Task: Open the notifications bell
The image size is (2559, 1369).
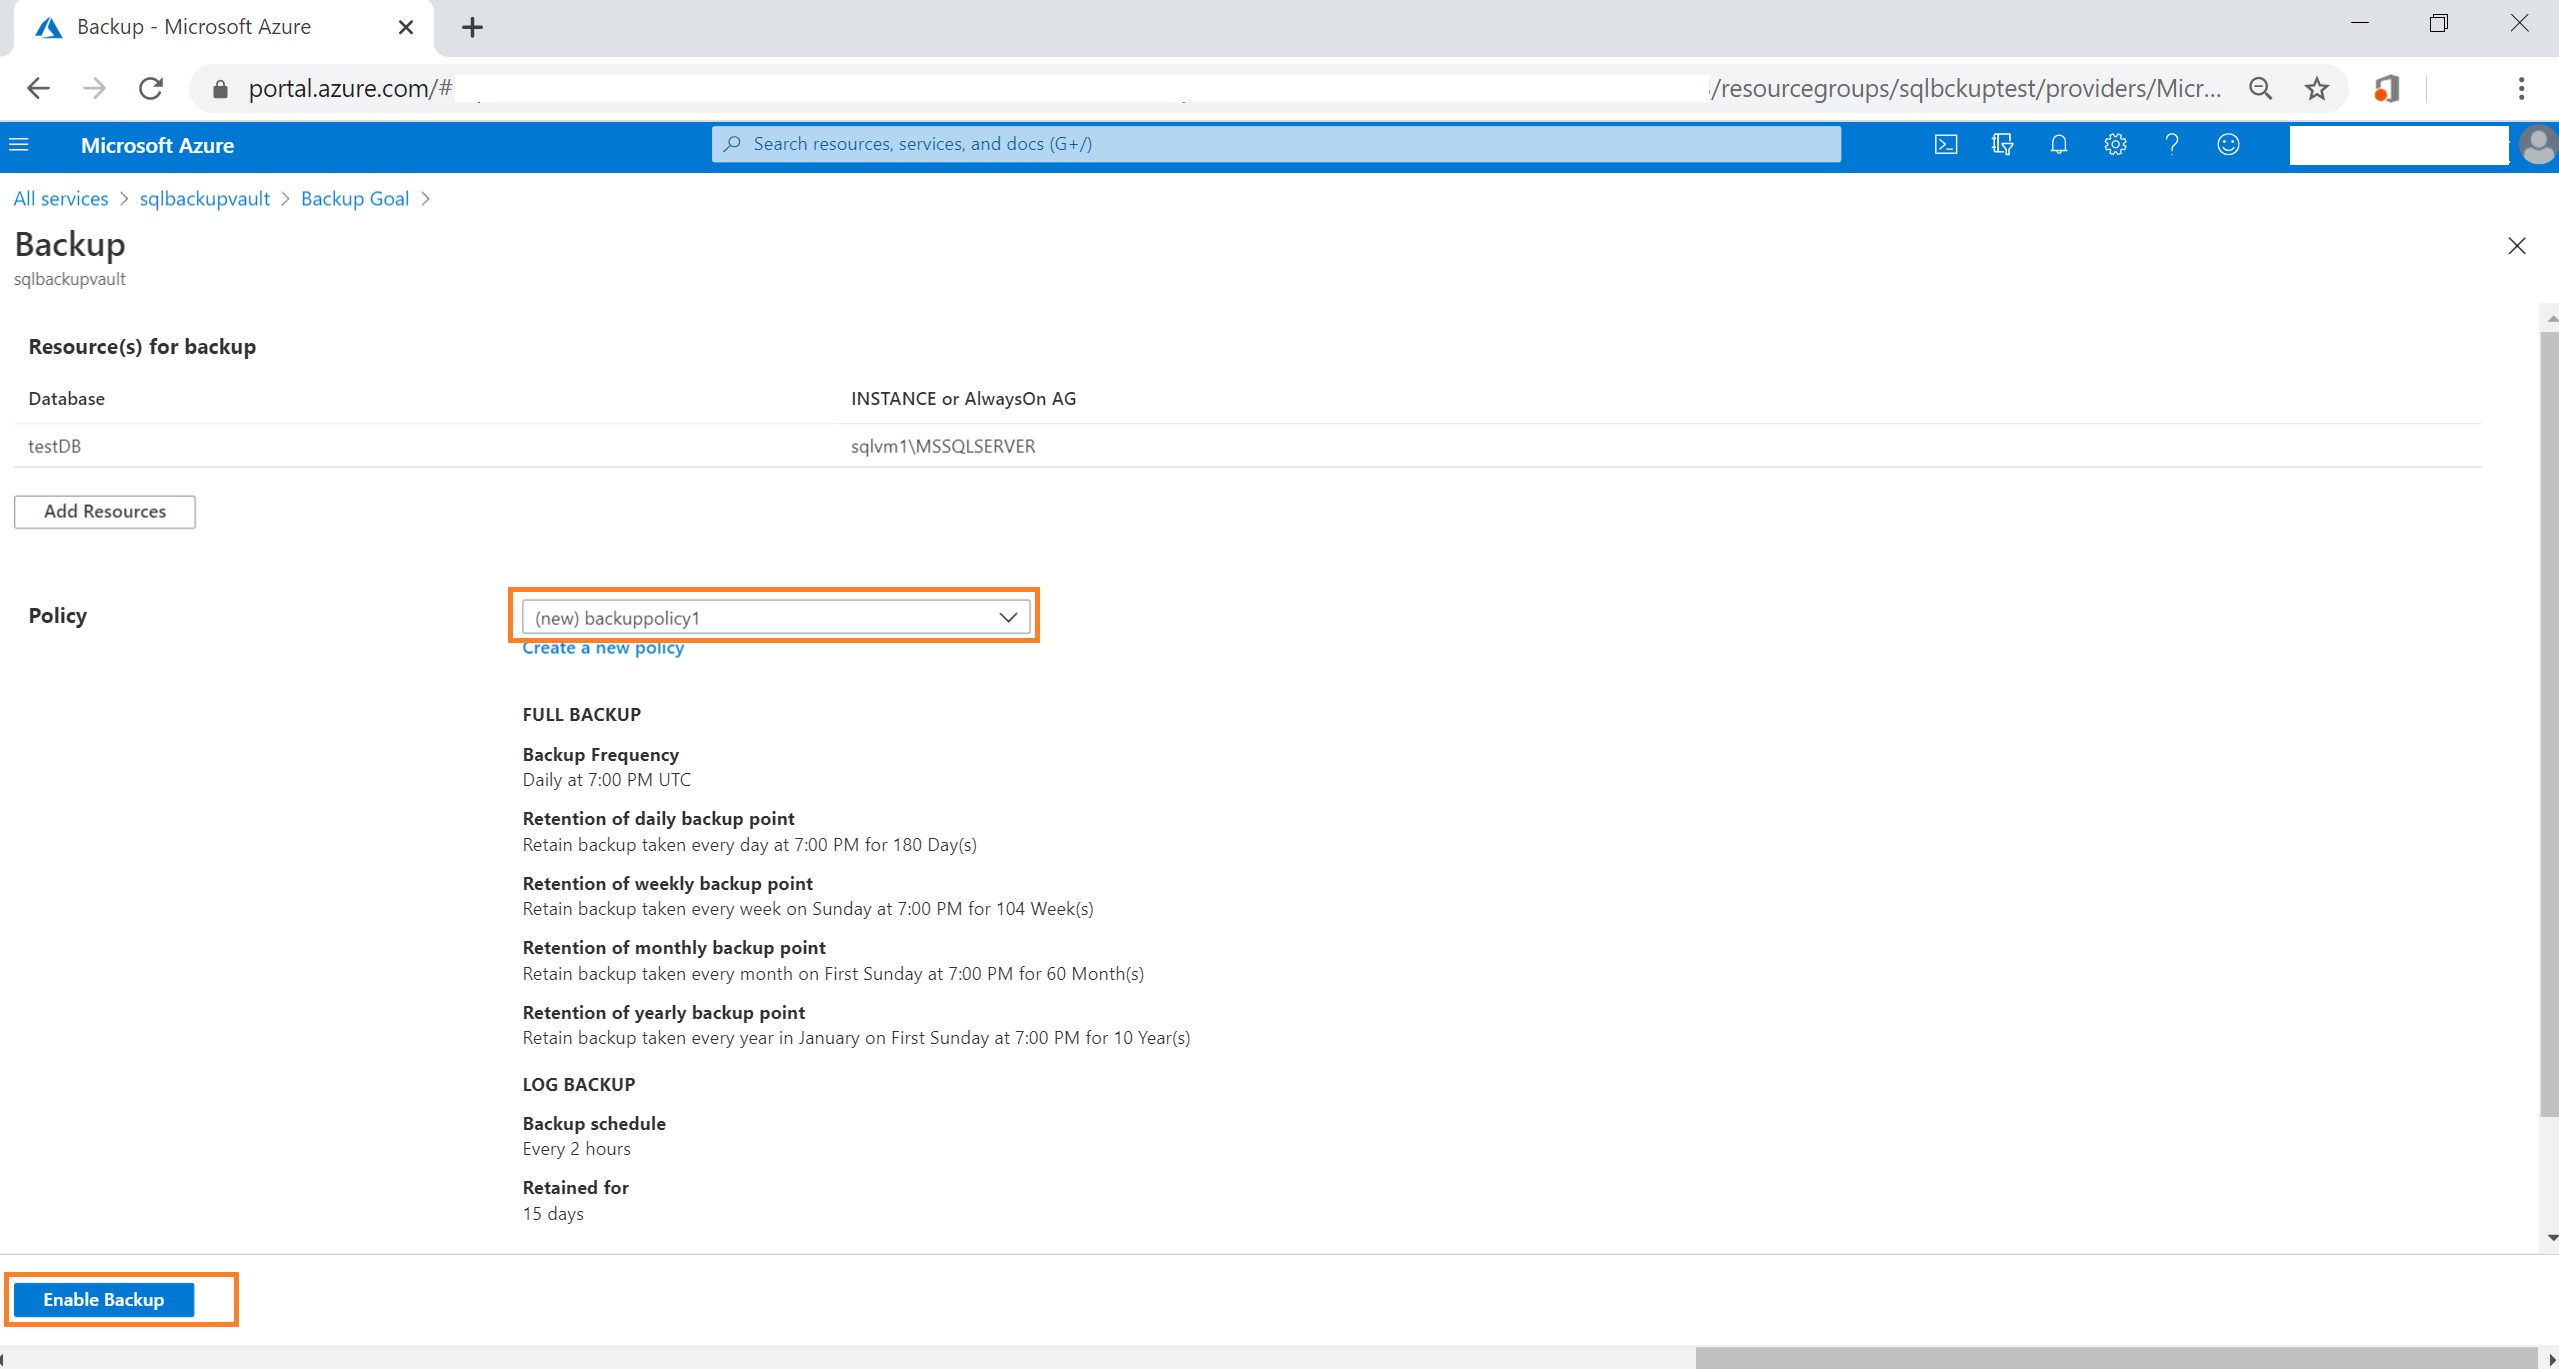Action: (2058, 145)
